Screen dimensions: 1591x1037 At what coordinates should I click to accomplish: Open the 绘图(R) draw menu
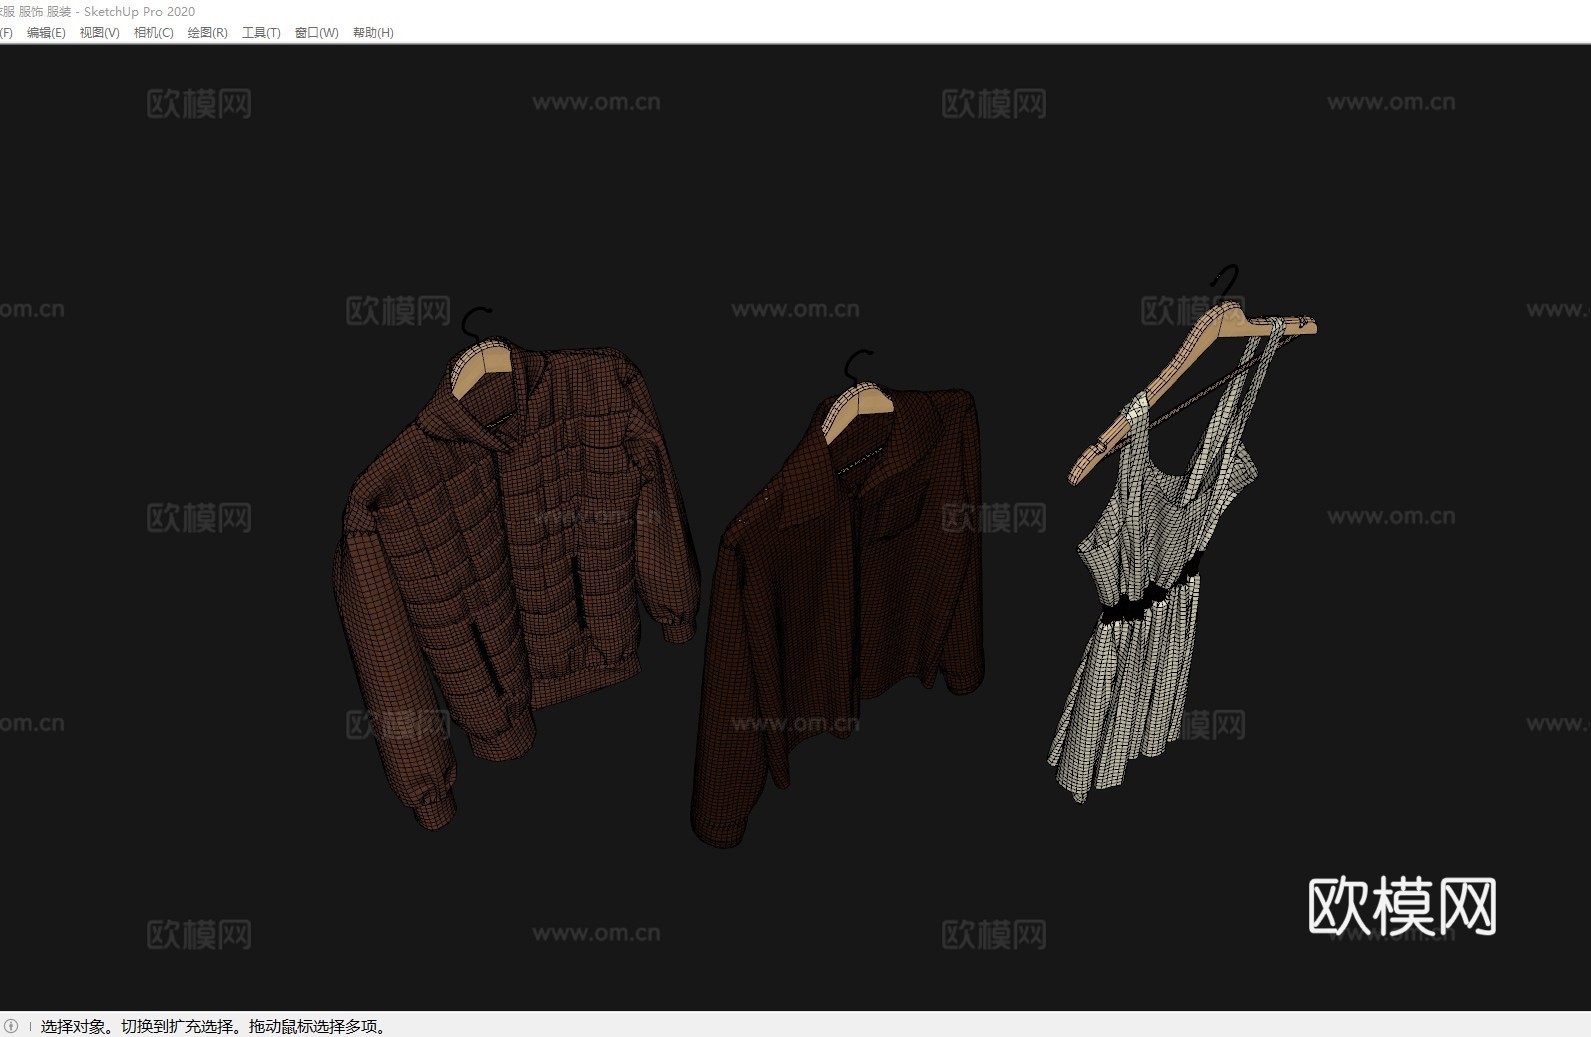click(x=208, y=33)
